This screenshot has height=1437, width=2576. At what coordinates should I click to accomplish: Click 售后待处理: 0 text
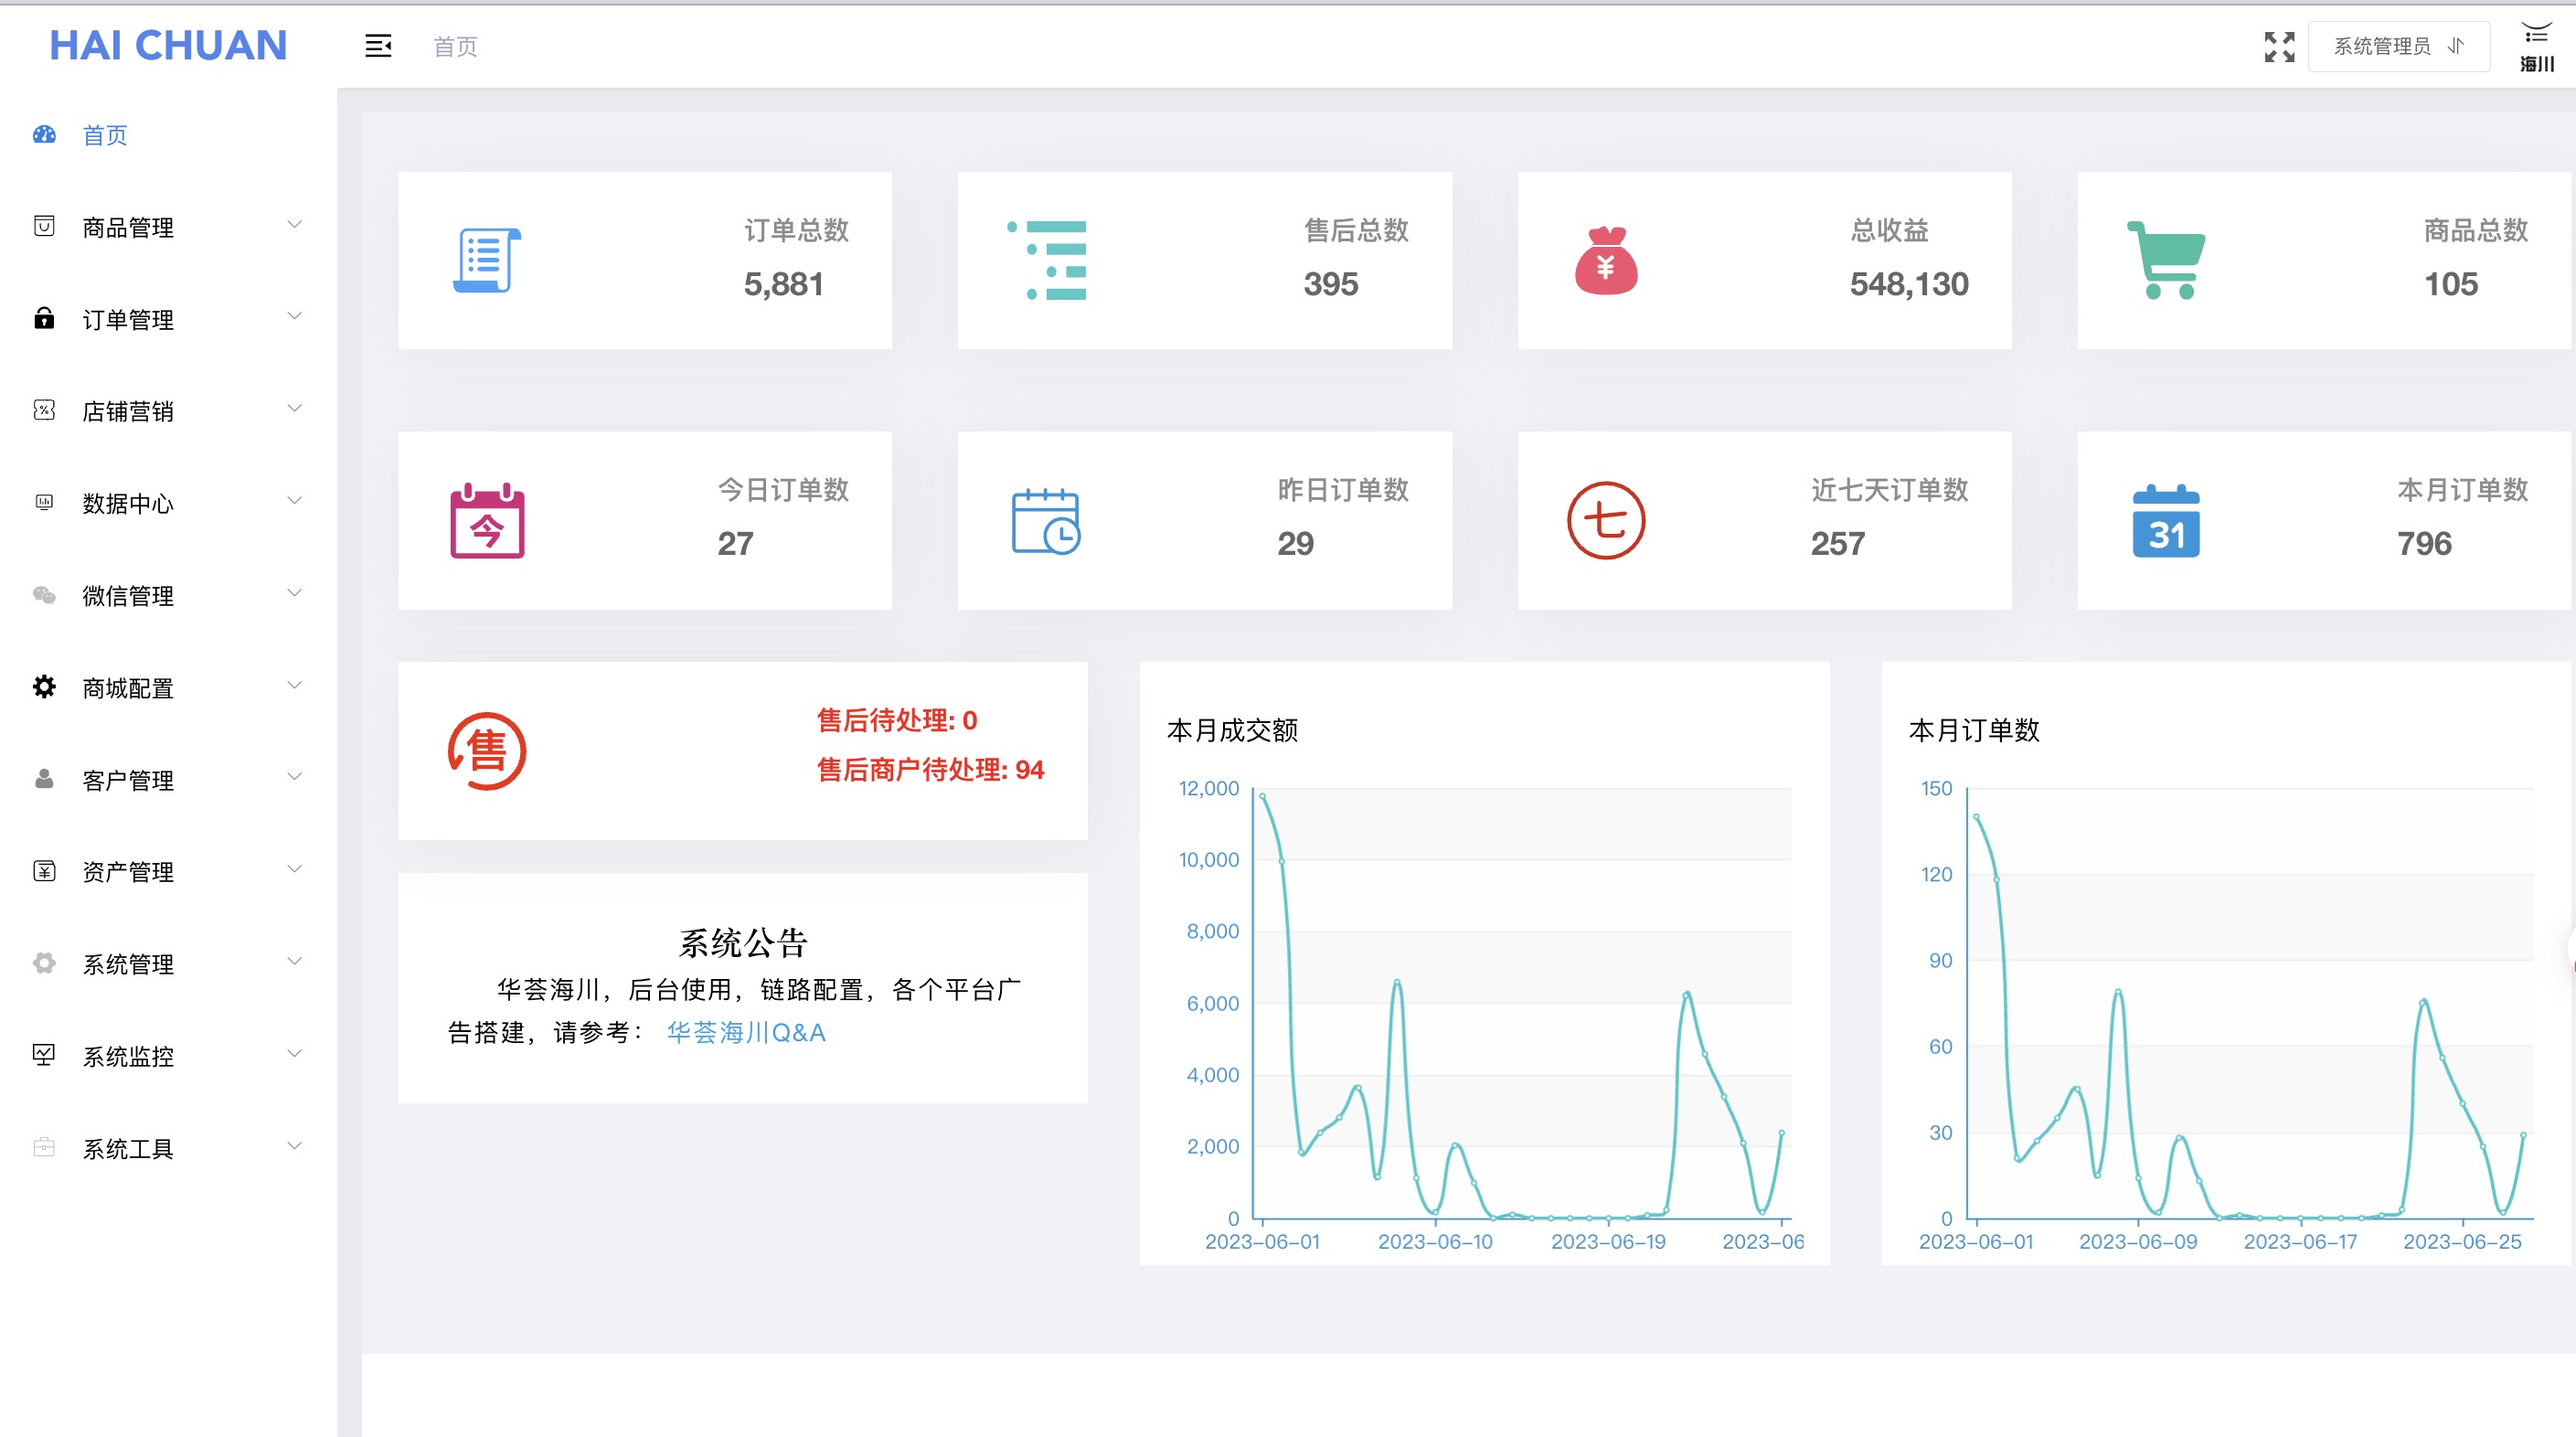(x=897, y=720)
